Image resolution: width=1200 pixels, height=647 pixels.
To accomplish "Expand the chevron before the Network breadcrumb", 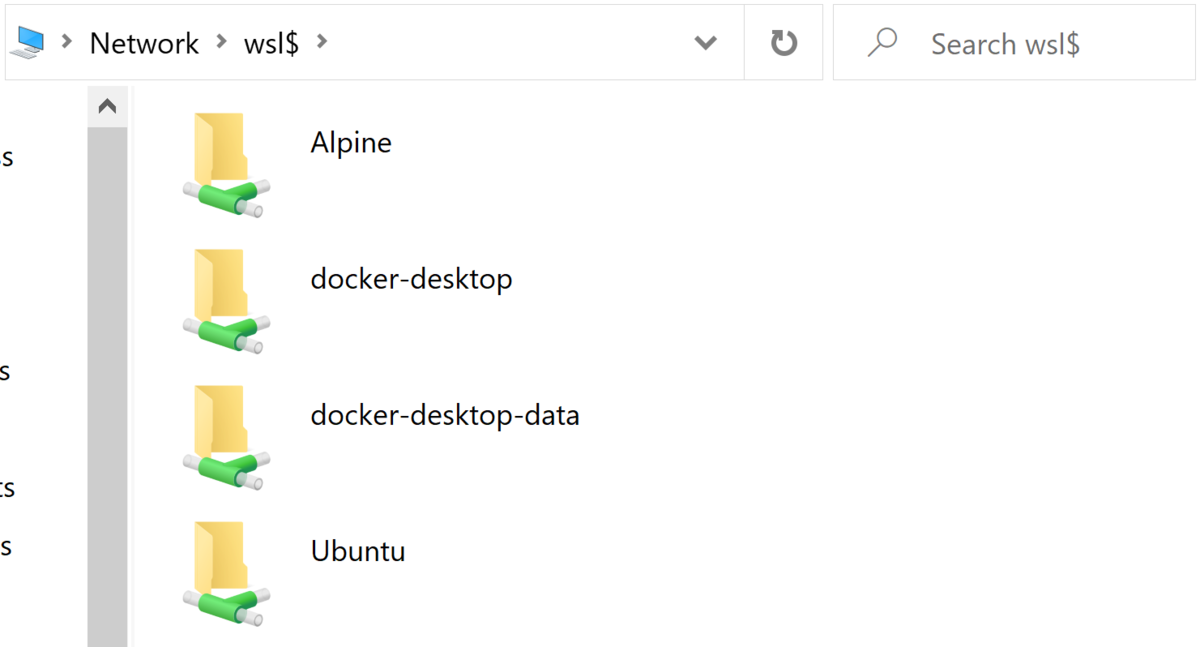I will coord(67,43).
